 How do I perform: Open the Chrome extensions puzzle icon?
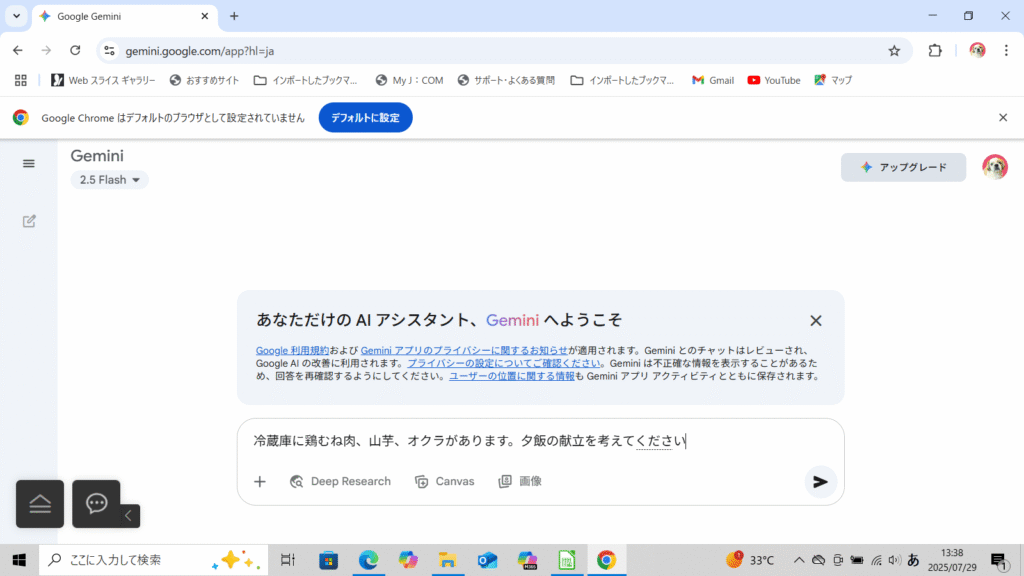tap(935, 50)
